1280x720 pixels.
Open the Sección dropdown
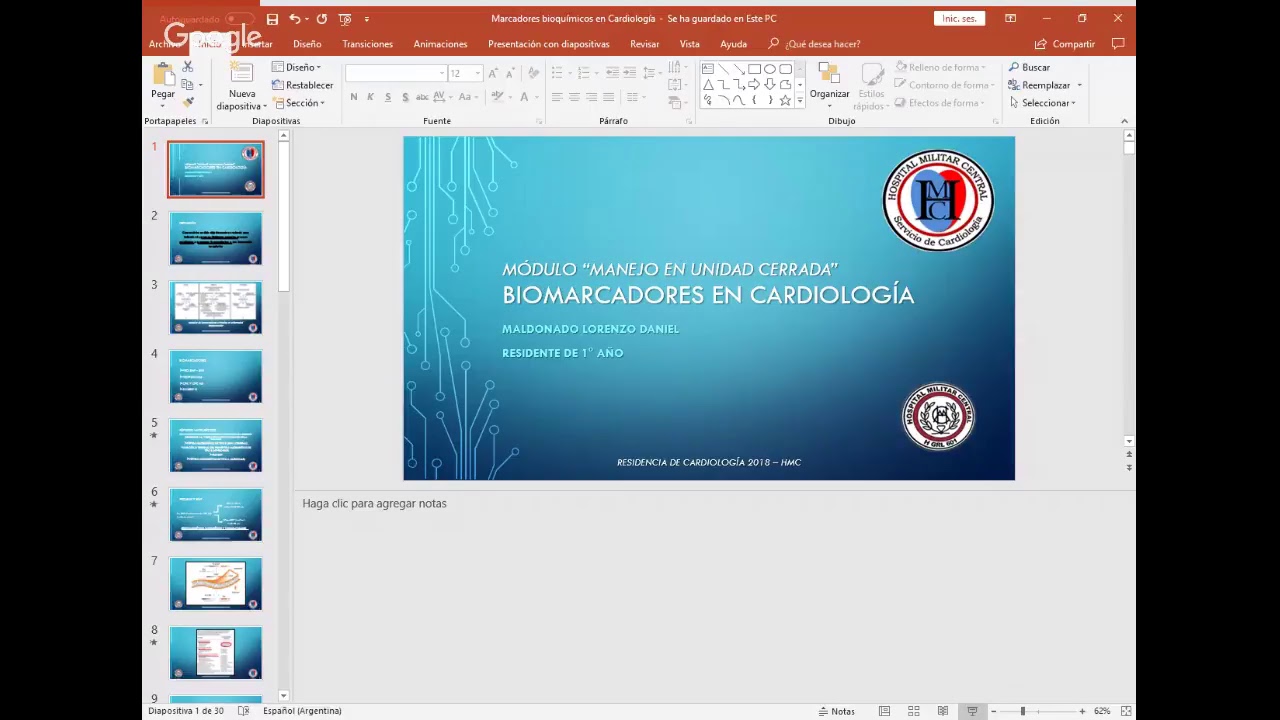click(298, 103)
